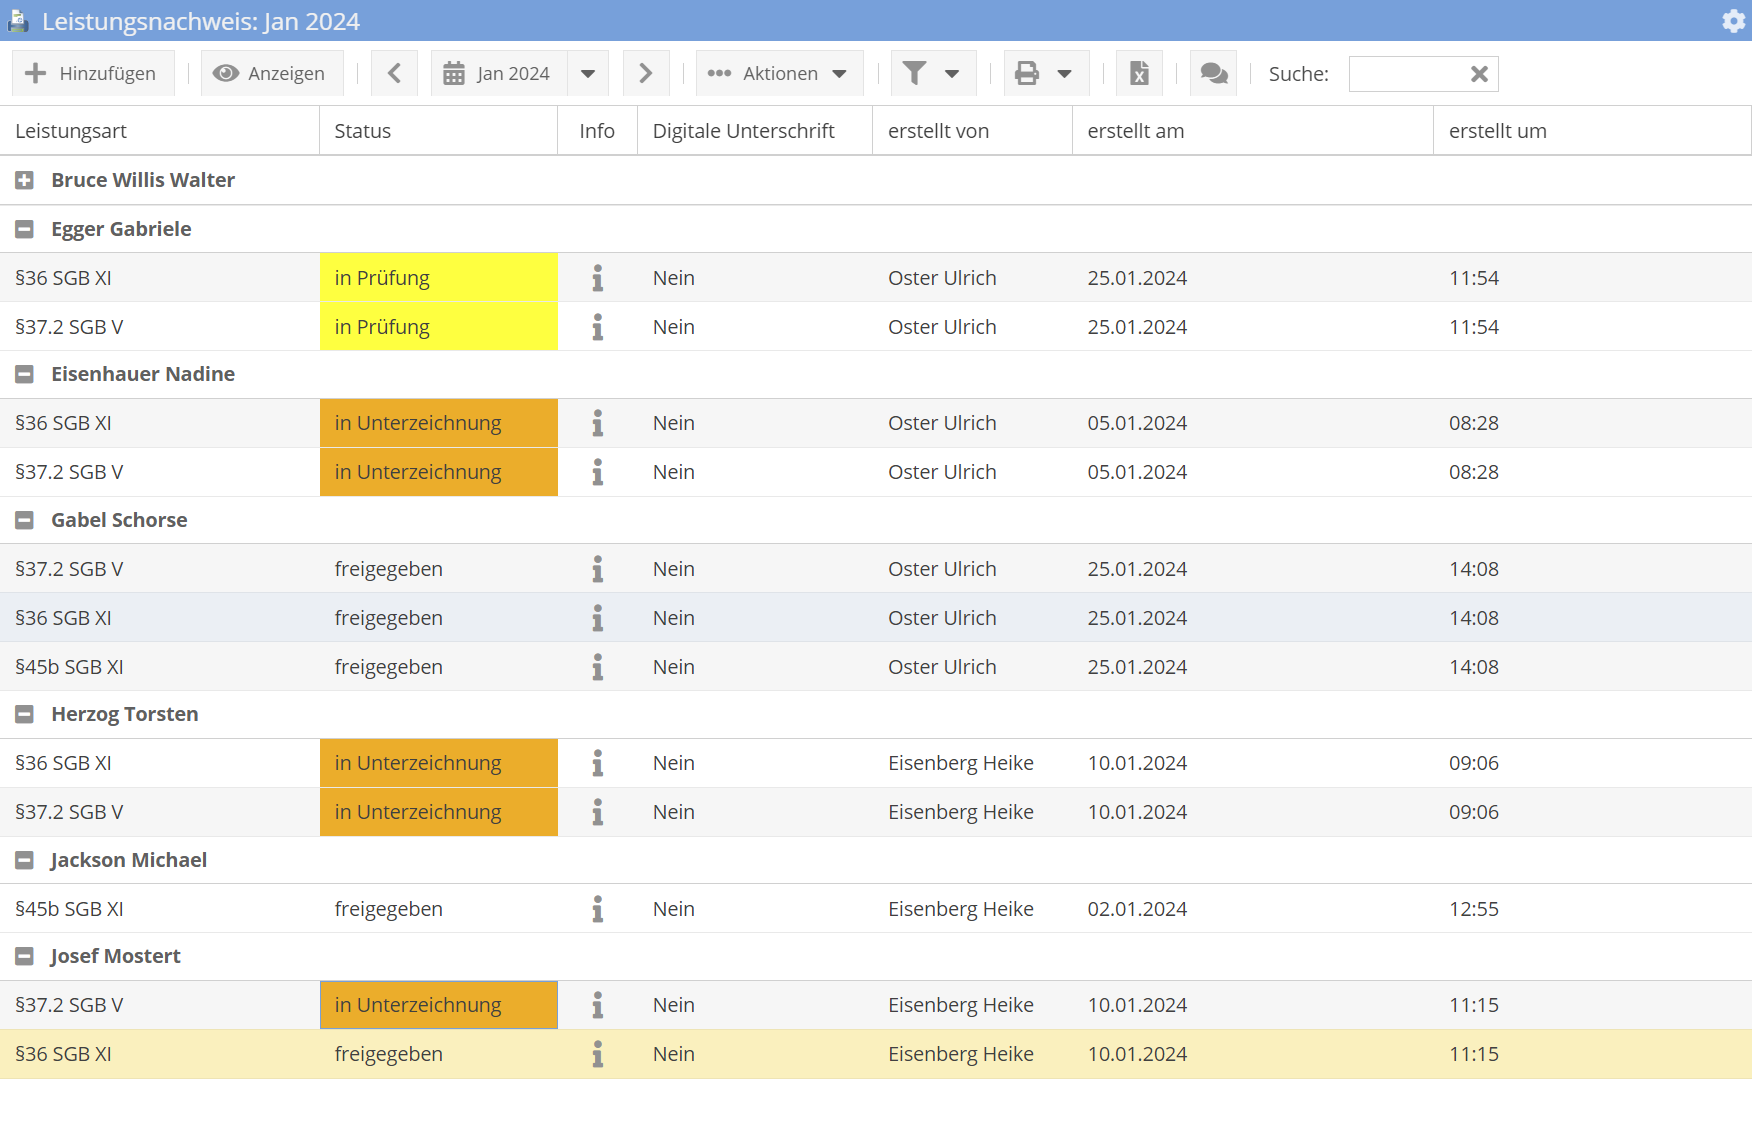
Task: Sort by the Leistungsart column header
Action: point(71,131)
